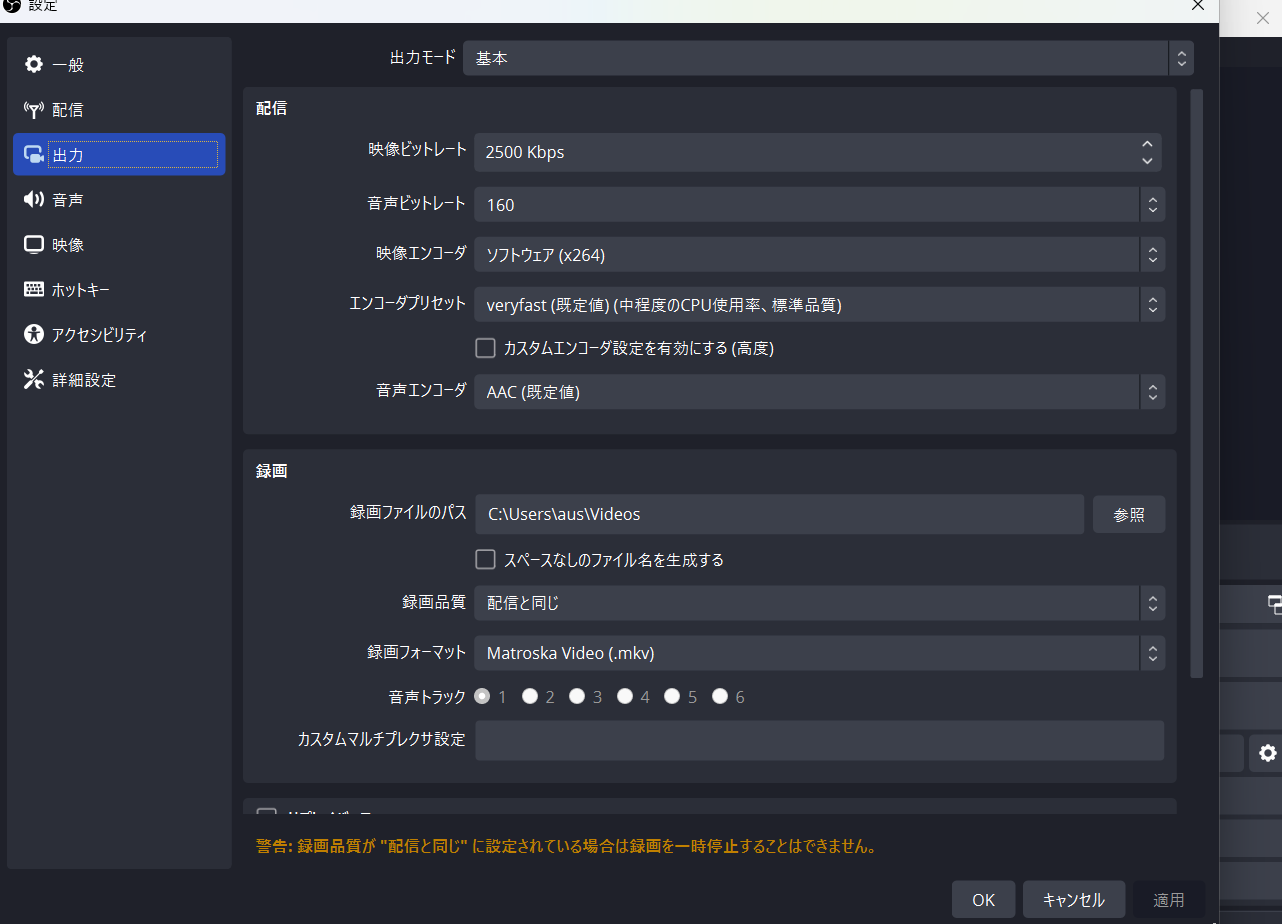Click the background window's close X
The image size is (1282, 924).
pos(1262,18)
